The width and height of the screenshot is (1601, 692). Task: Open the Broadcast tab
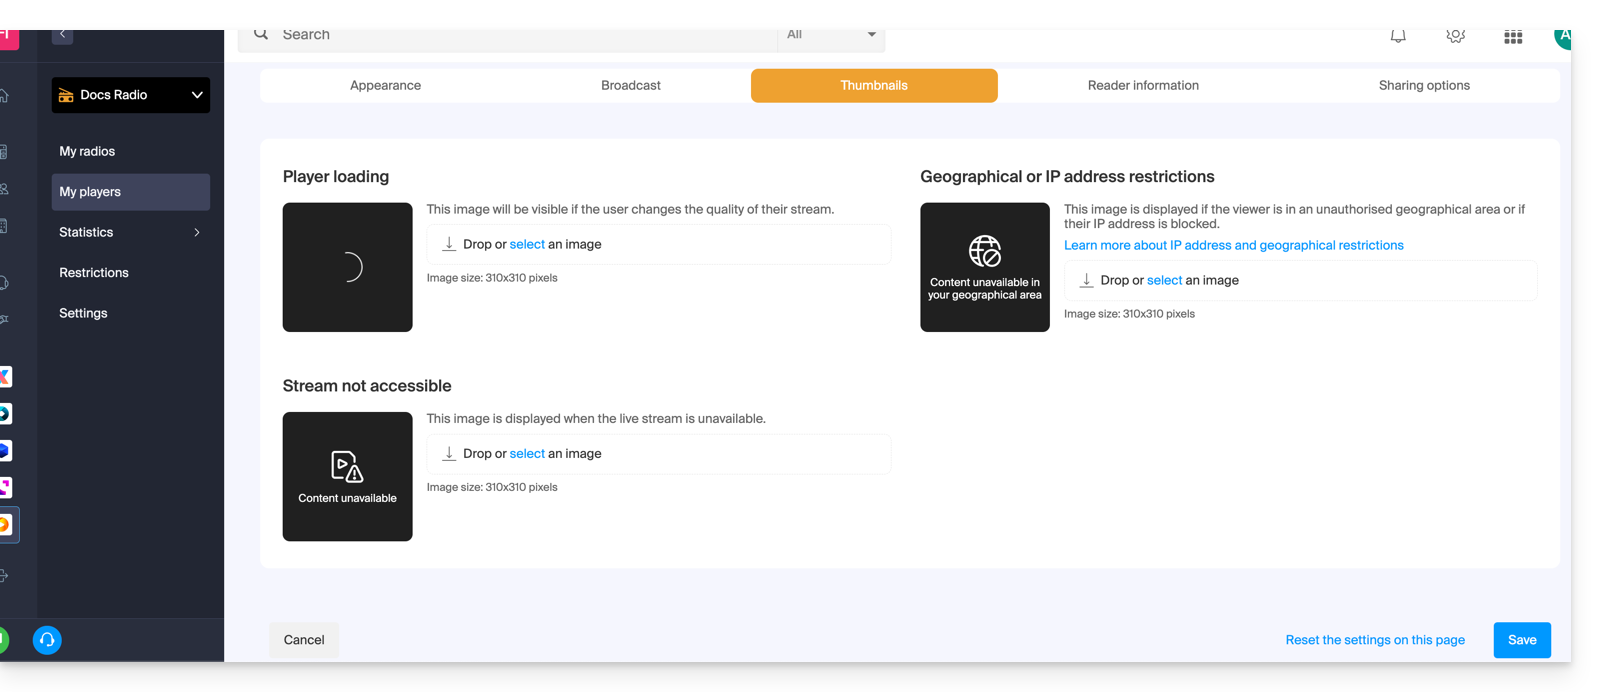(x=630, y=85)
